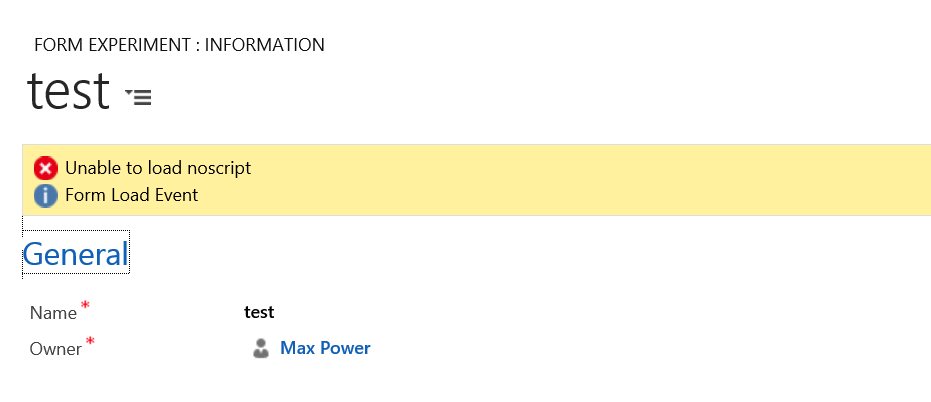Select the Name field value test
The image size is (931, 402).
[259, 312]
